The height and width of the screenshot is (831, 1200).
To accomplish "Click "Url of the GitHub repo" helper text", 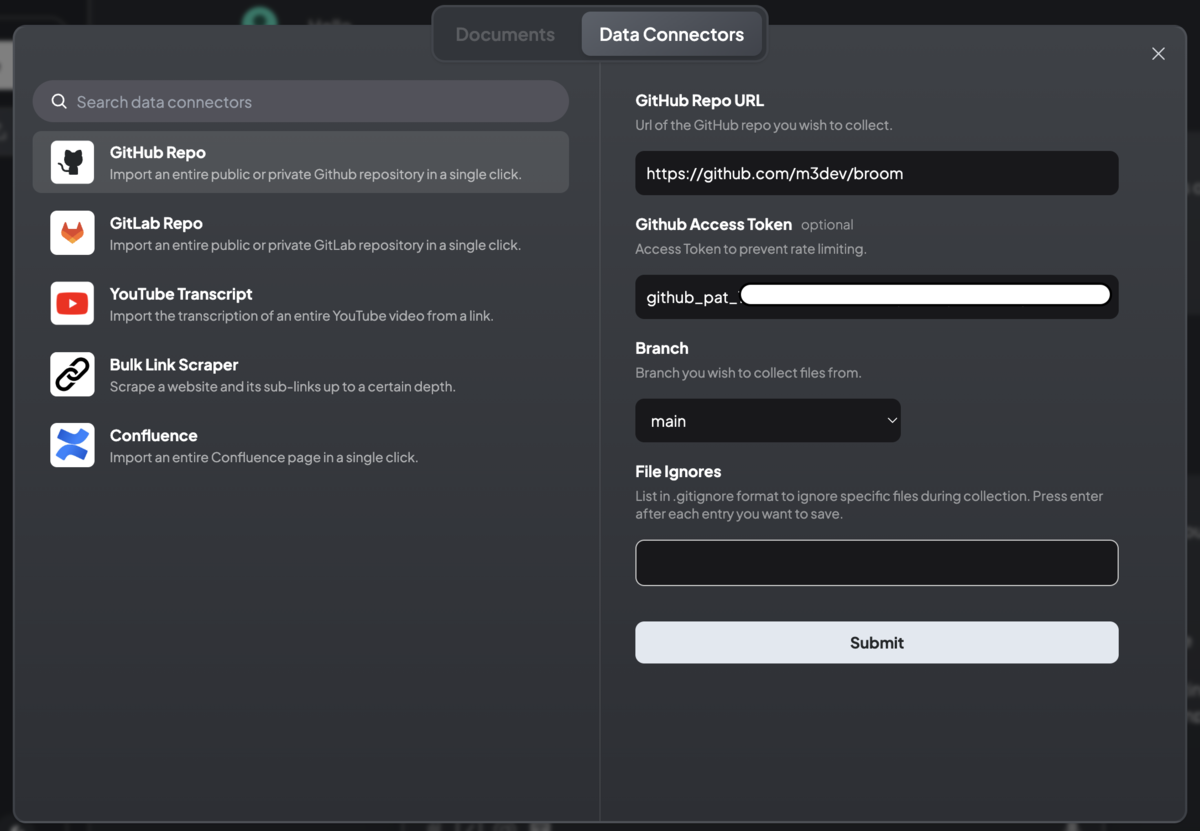I will click(764, 126).
